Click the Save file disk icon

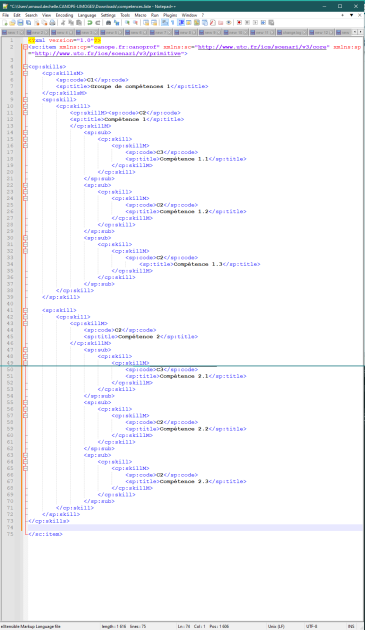(x=20, y=22)
